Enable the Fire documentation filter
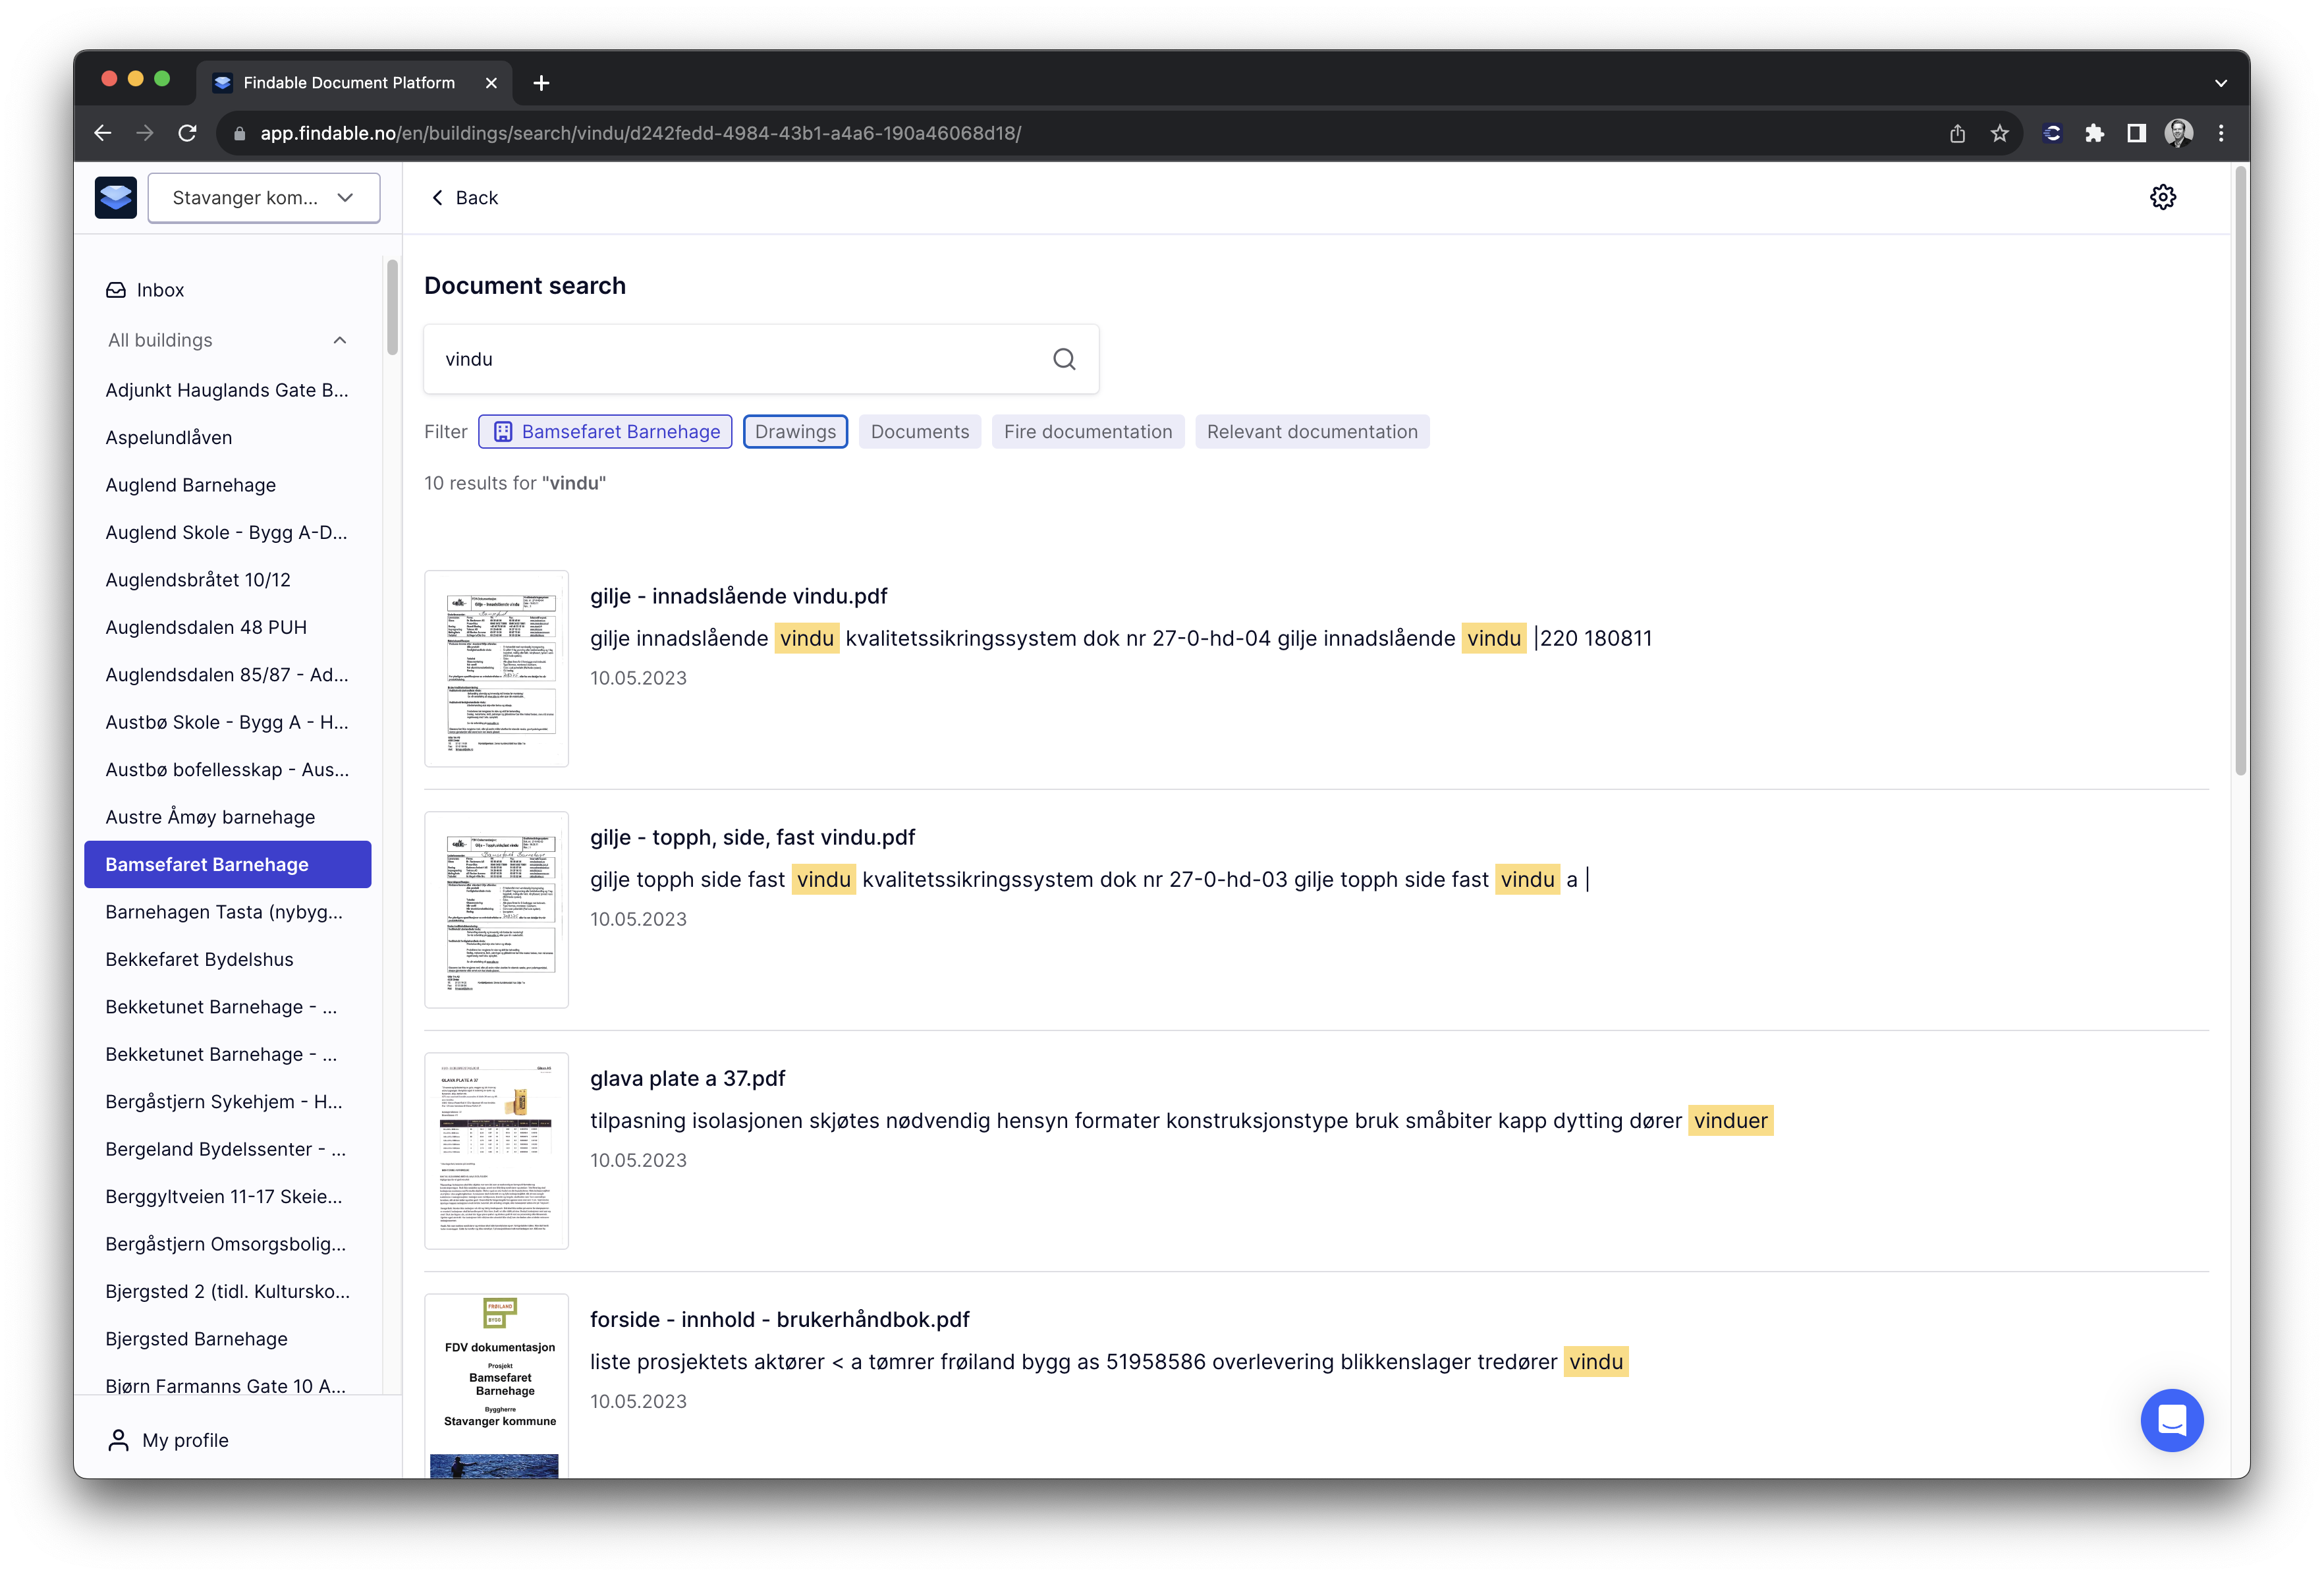The height and width of the screenshot is (1576, 2324). [1087, 432]
